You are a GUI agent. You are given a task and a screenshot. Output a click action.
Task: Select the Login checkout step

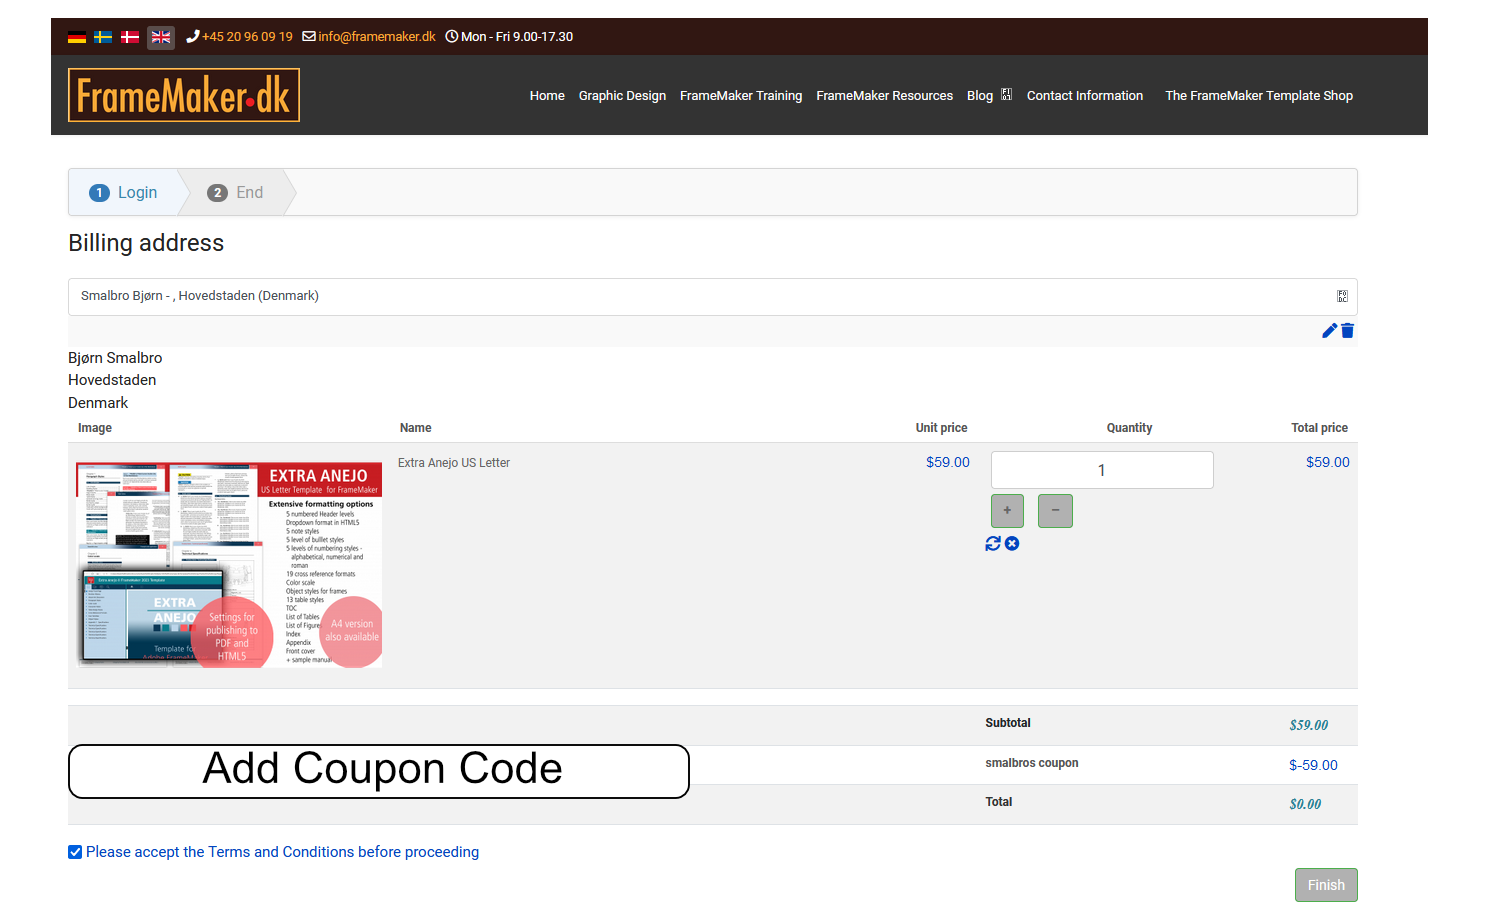[x=124, y=192]
